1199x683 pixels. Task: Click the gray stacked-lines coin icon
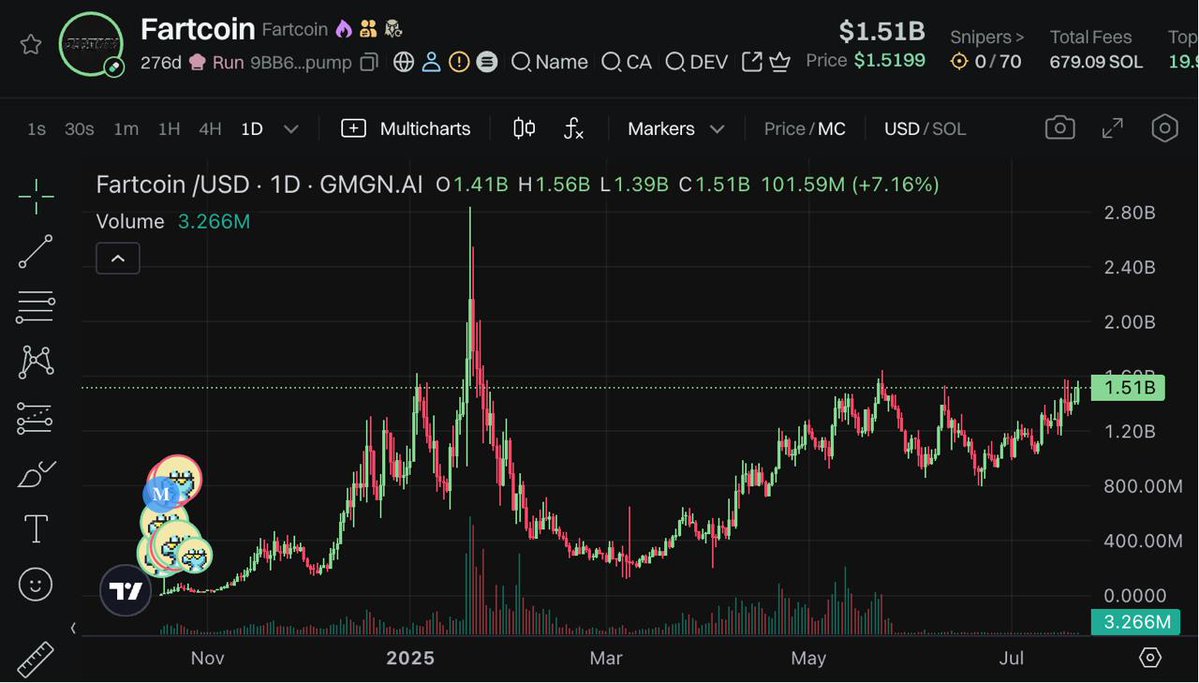tap(487, 62)
